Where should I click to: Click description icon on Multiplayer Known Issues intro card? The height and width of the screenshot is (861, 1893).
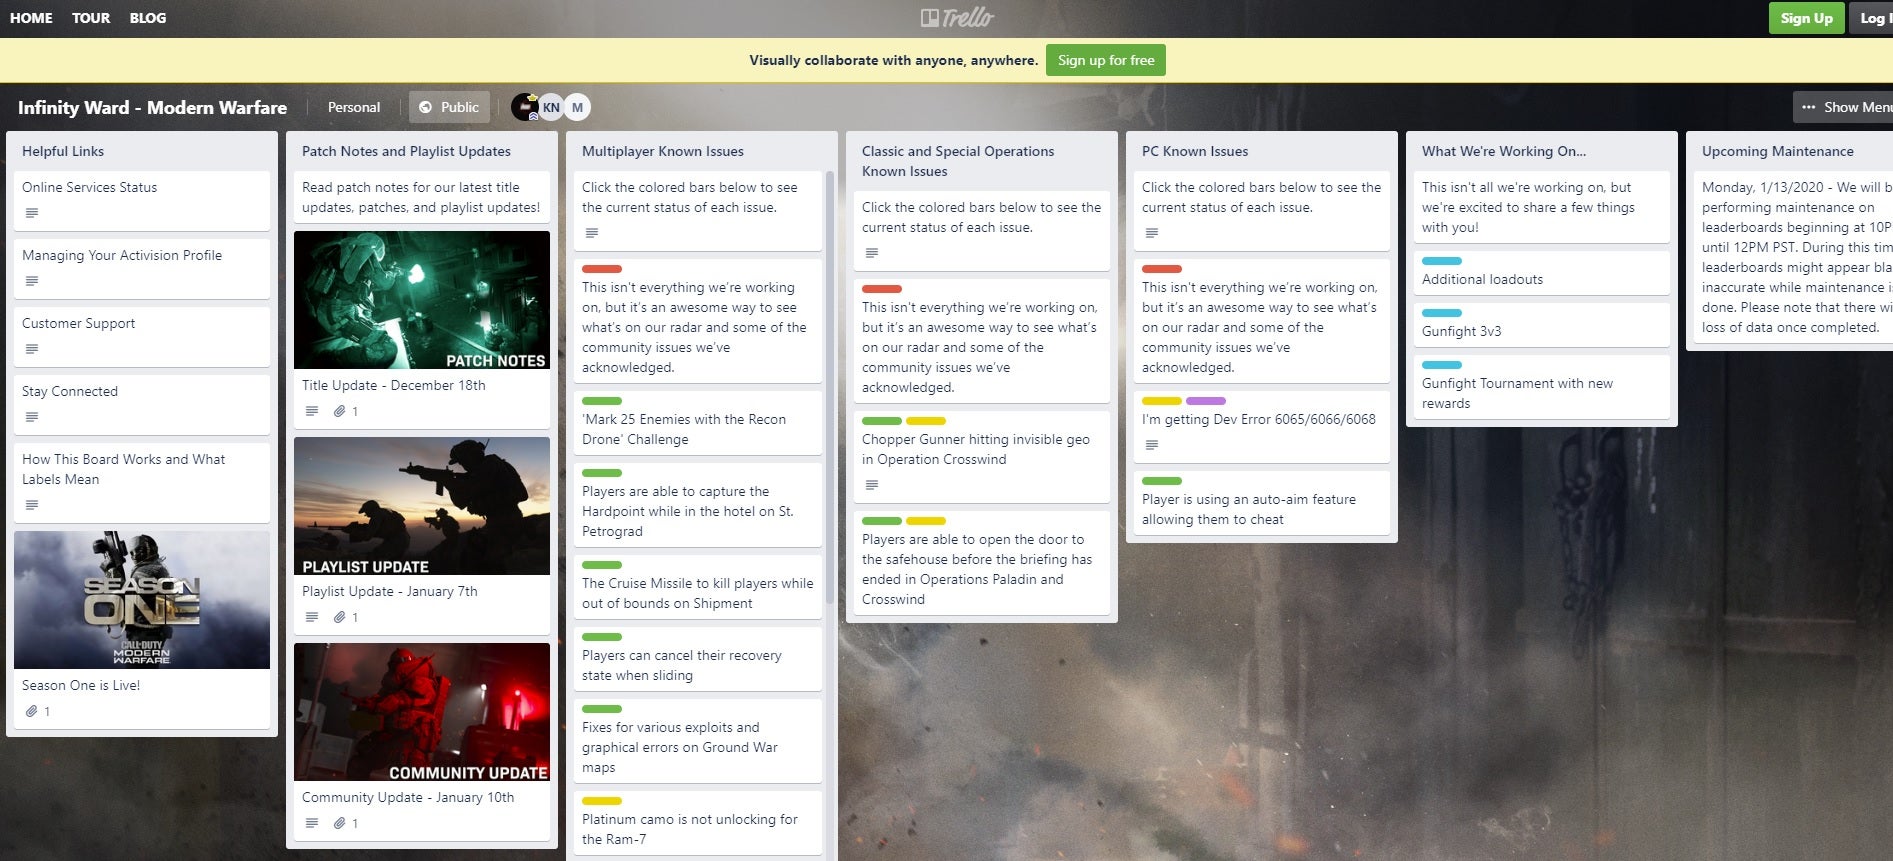(592, 233)
